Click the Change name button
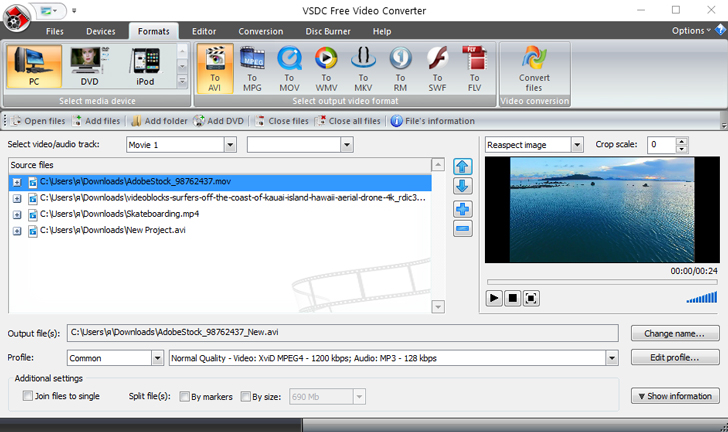The image size is (728, 432). coord(675,333)
